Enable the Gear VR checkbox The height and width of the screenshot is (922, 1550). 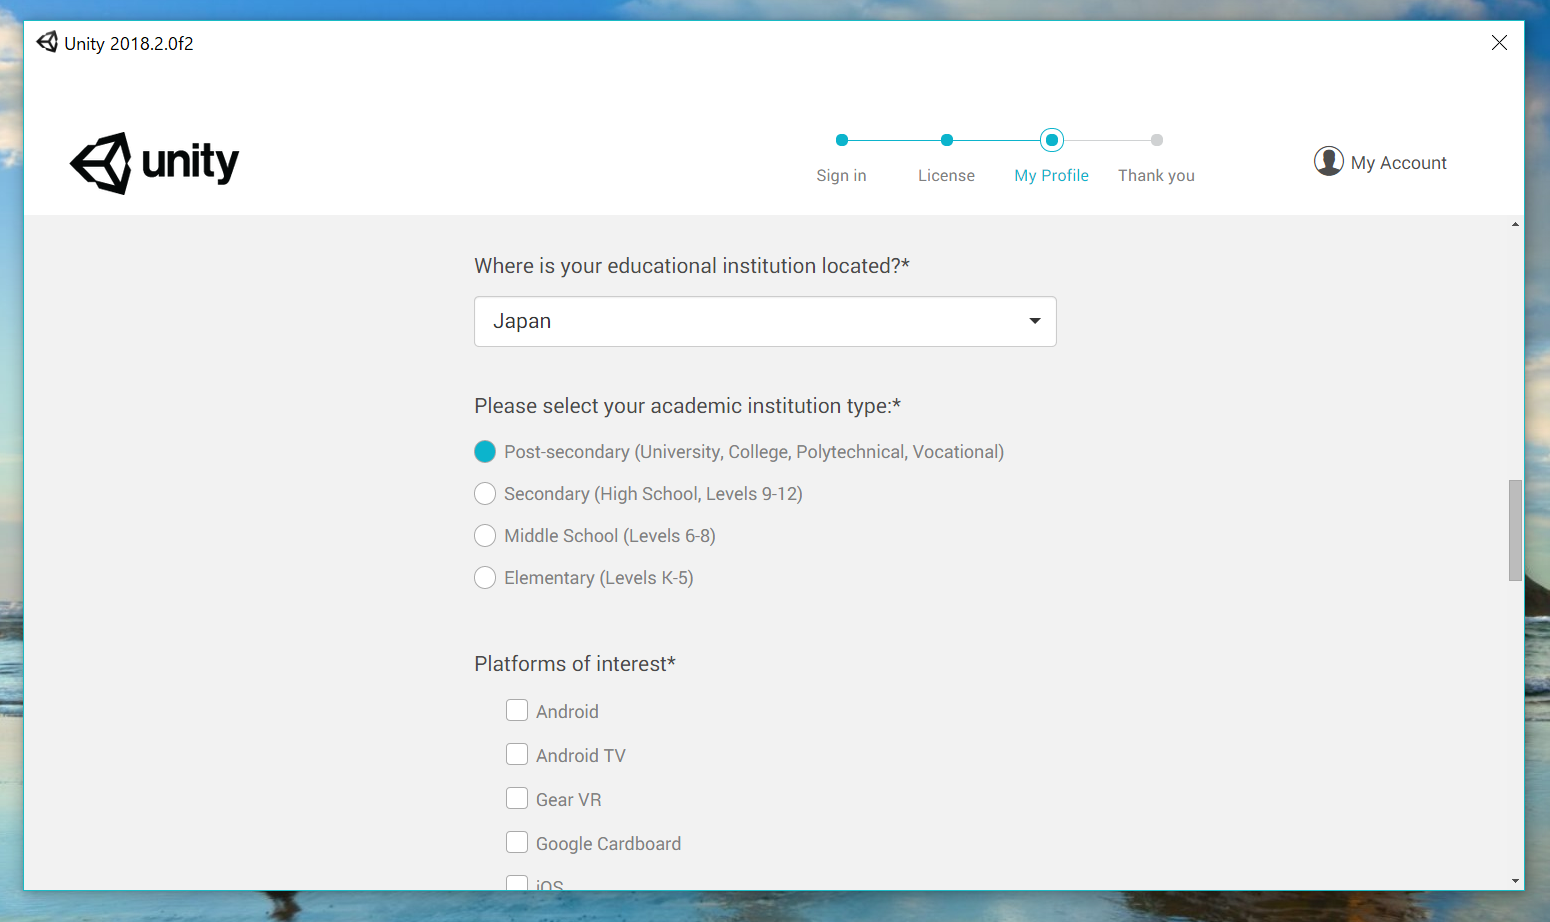tap(517, 798)
